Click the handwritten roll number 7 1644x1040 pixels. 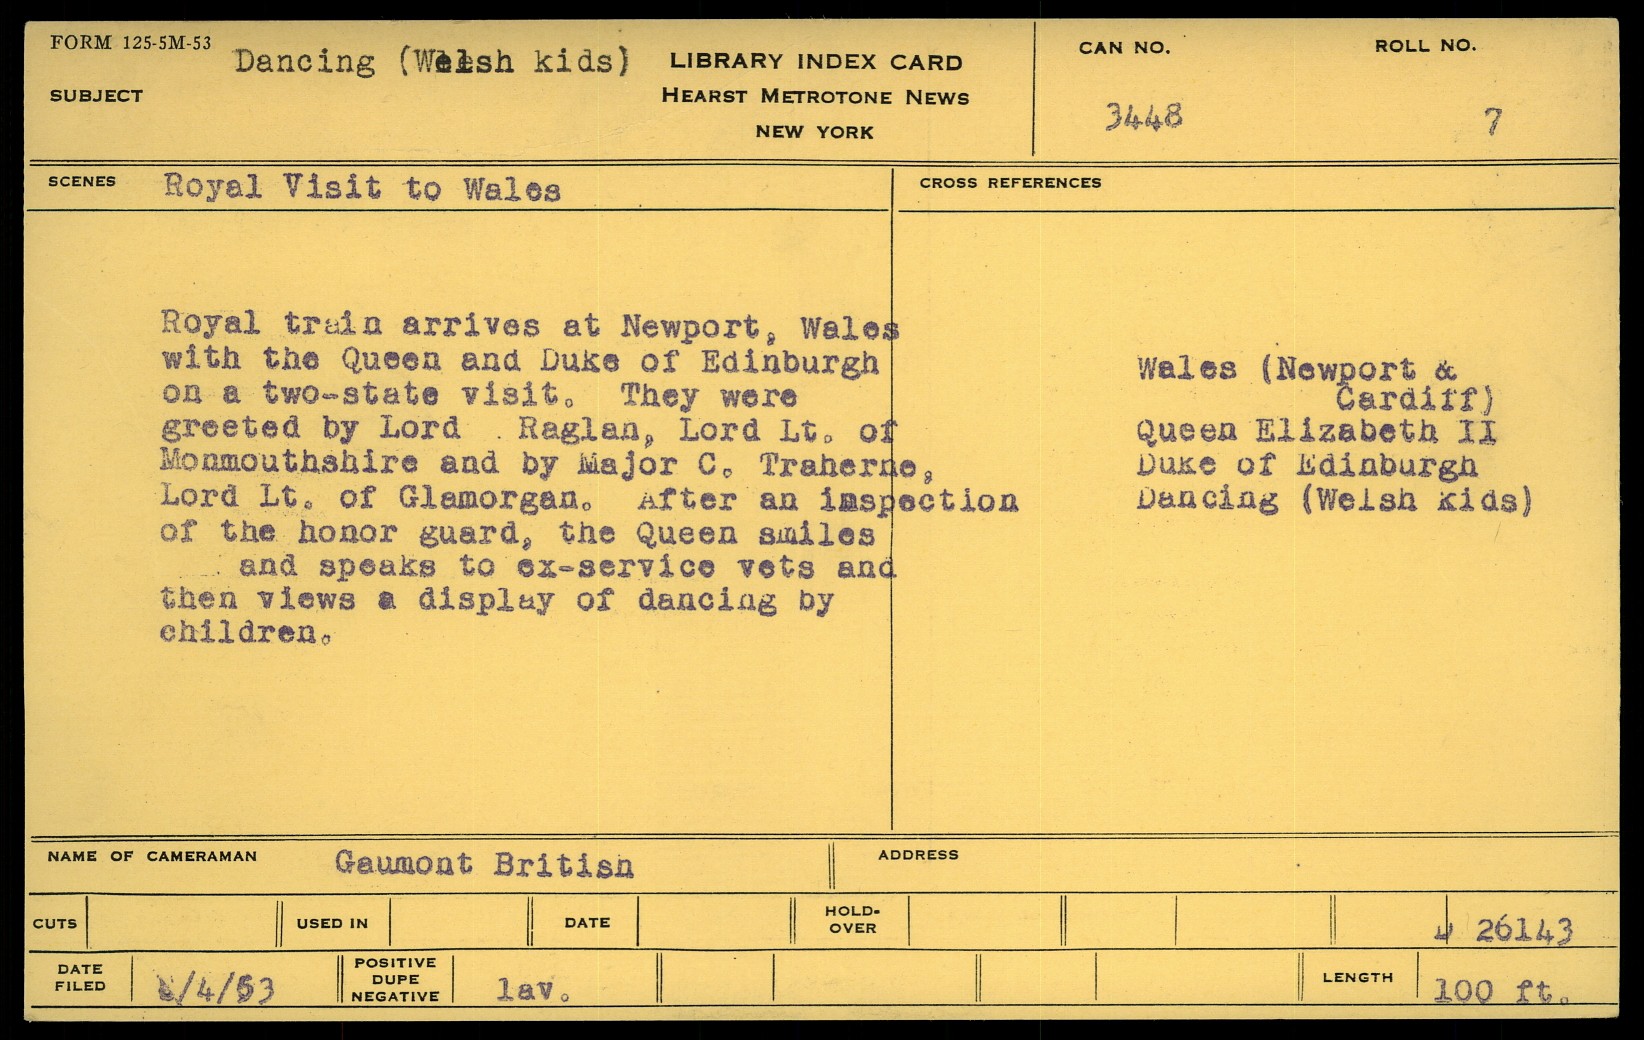1492,122
